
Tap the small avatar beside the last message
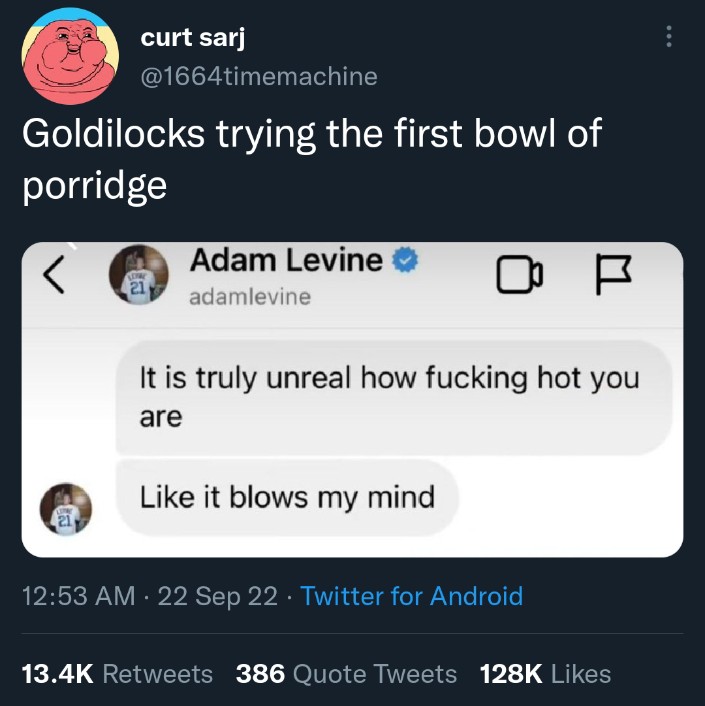(67, 508)
